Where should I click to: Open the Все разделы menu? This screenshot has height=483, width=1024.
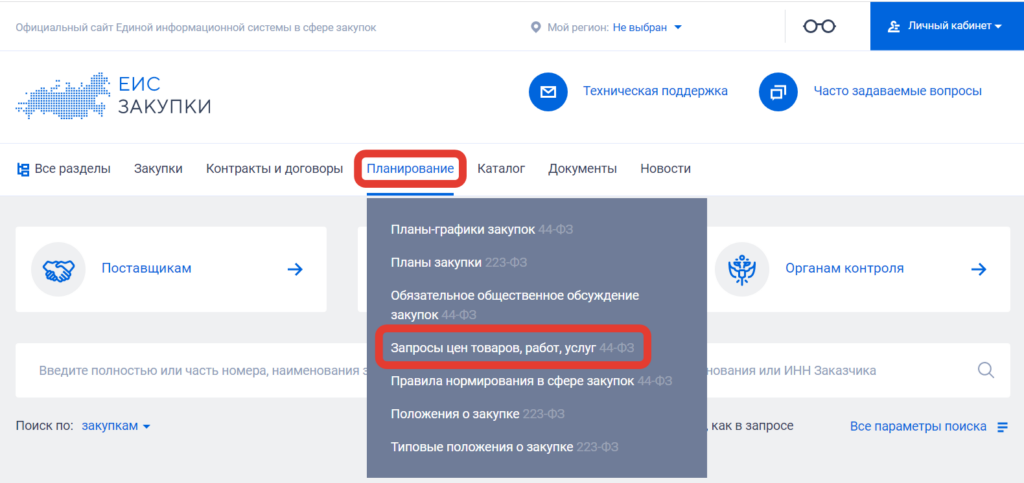pyautogui.click(x=64, y=169)
